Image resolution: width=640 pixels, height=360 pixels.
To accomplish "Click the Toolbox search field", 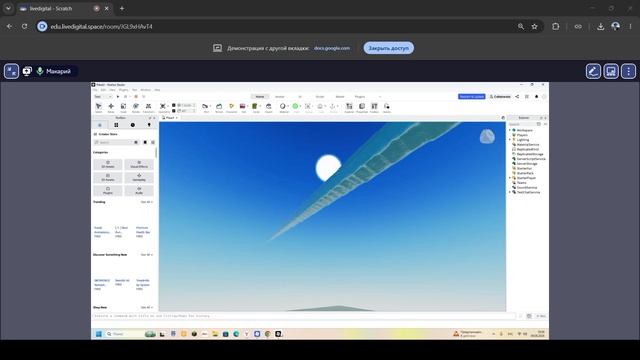I will coord(116,142).
